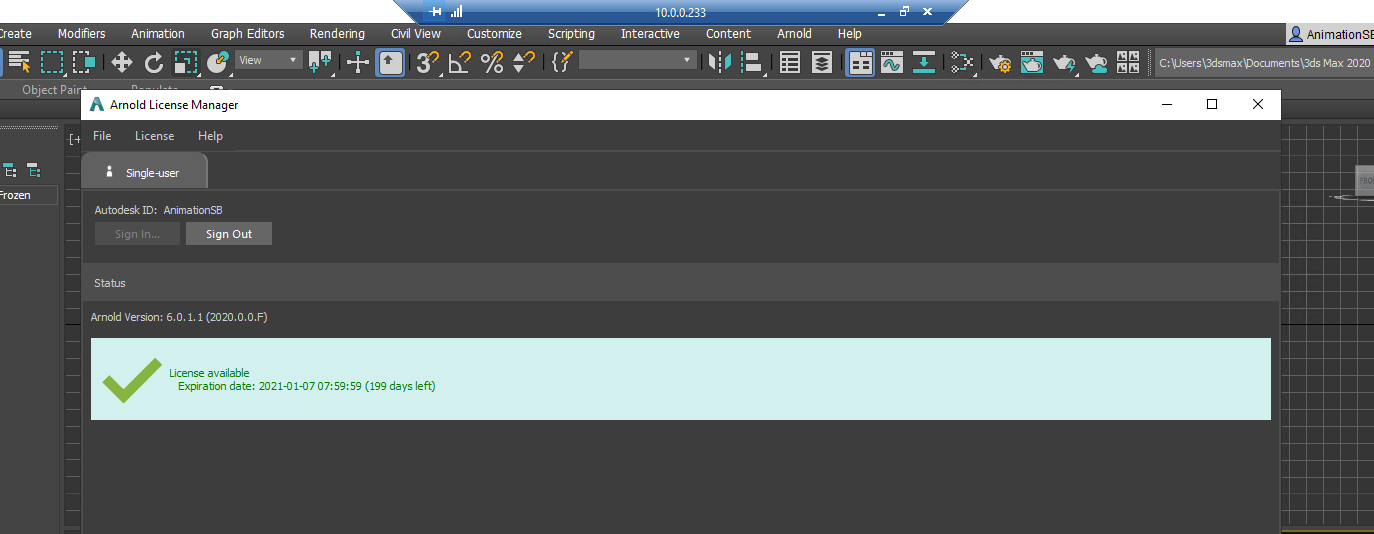
Task: Click the Status section header
Action: click(x=680, y=283)
